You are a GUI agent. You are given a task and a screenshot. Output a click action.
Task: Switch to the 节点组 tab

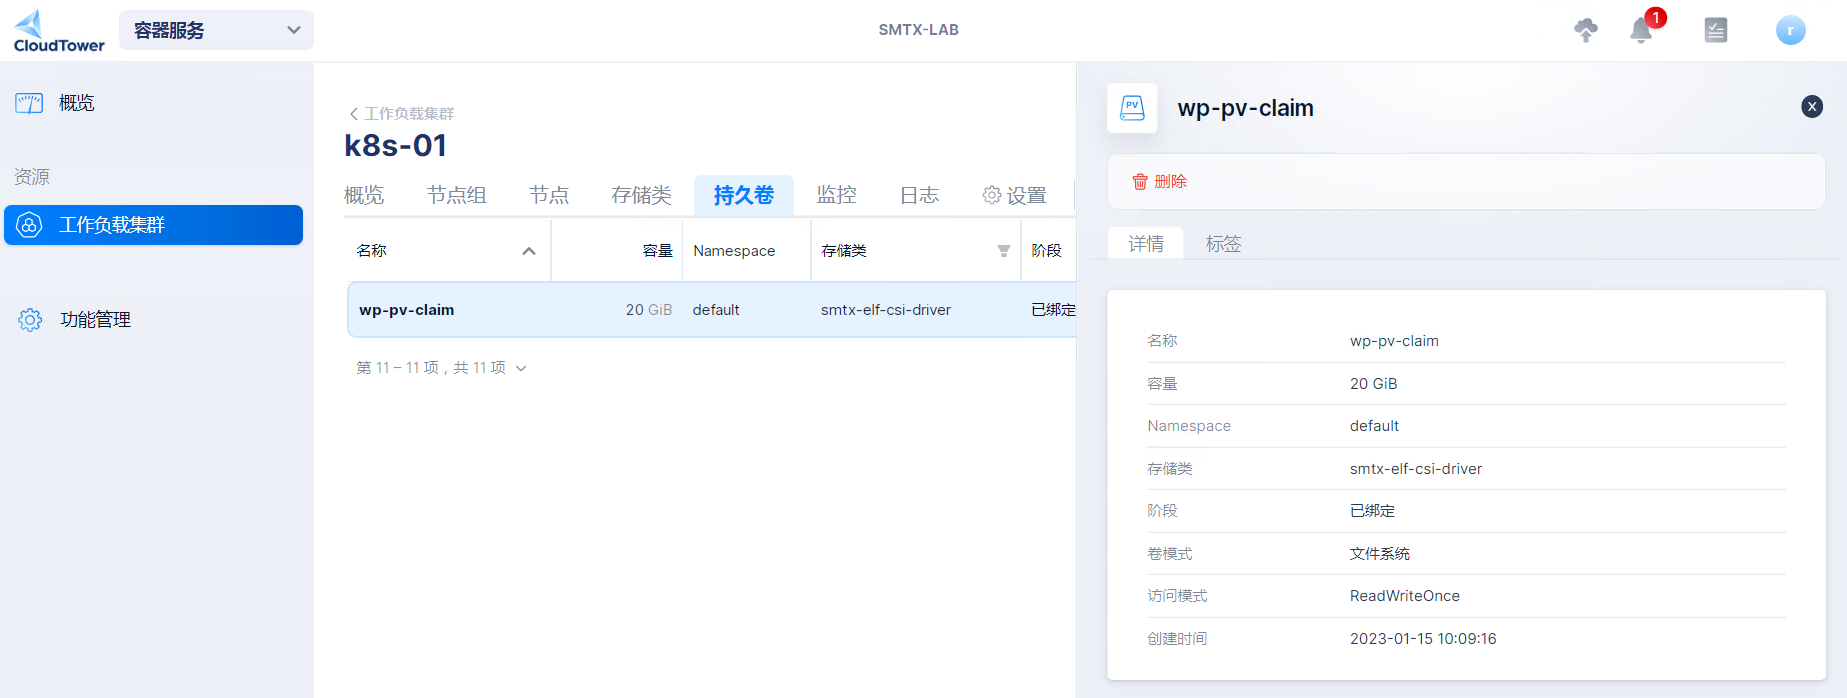(457, 195)
